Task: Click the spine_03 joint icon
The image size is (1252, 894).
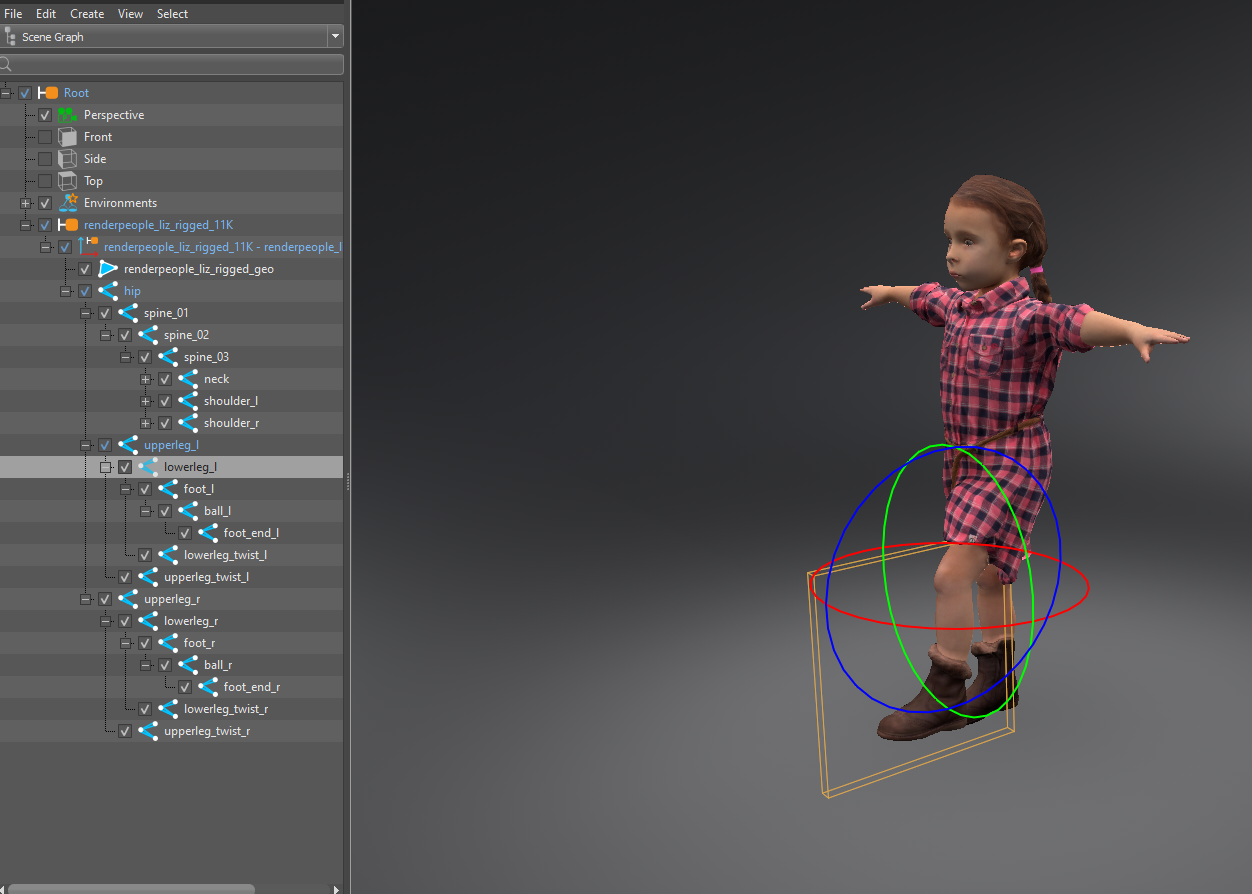Action: click(167, 356)
